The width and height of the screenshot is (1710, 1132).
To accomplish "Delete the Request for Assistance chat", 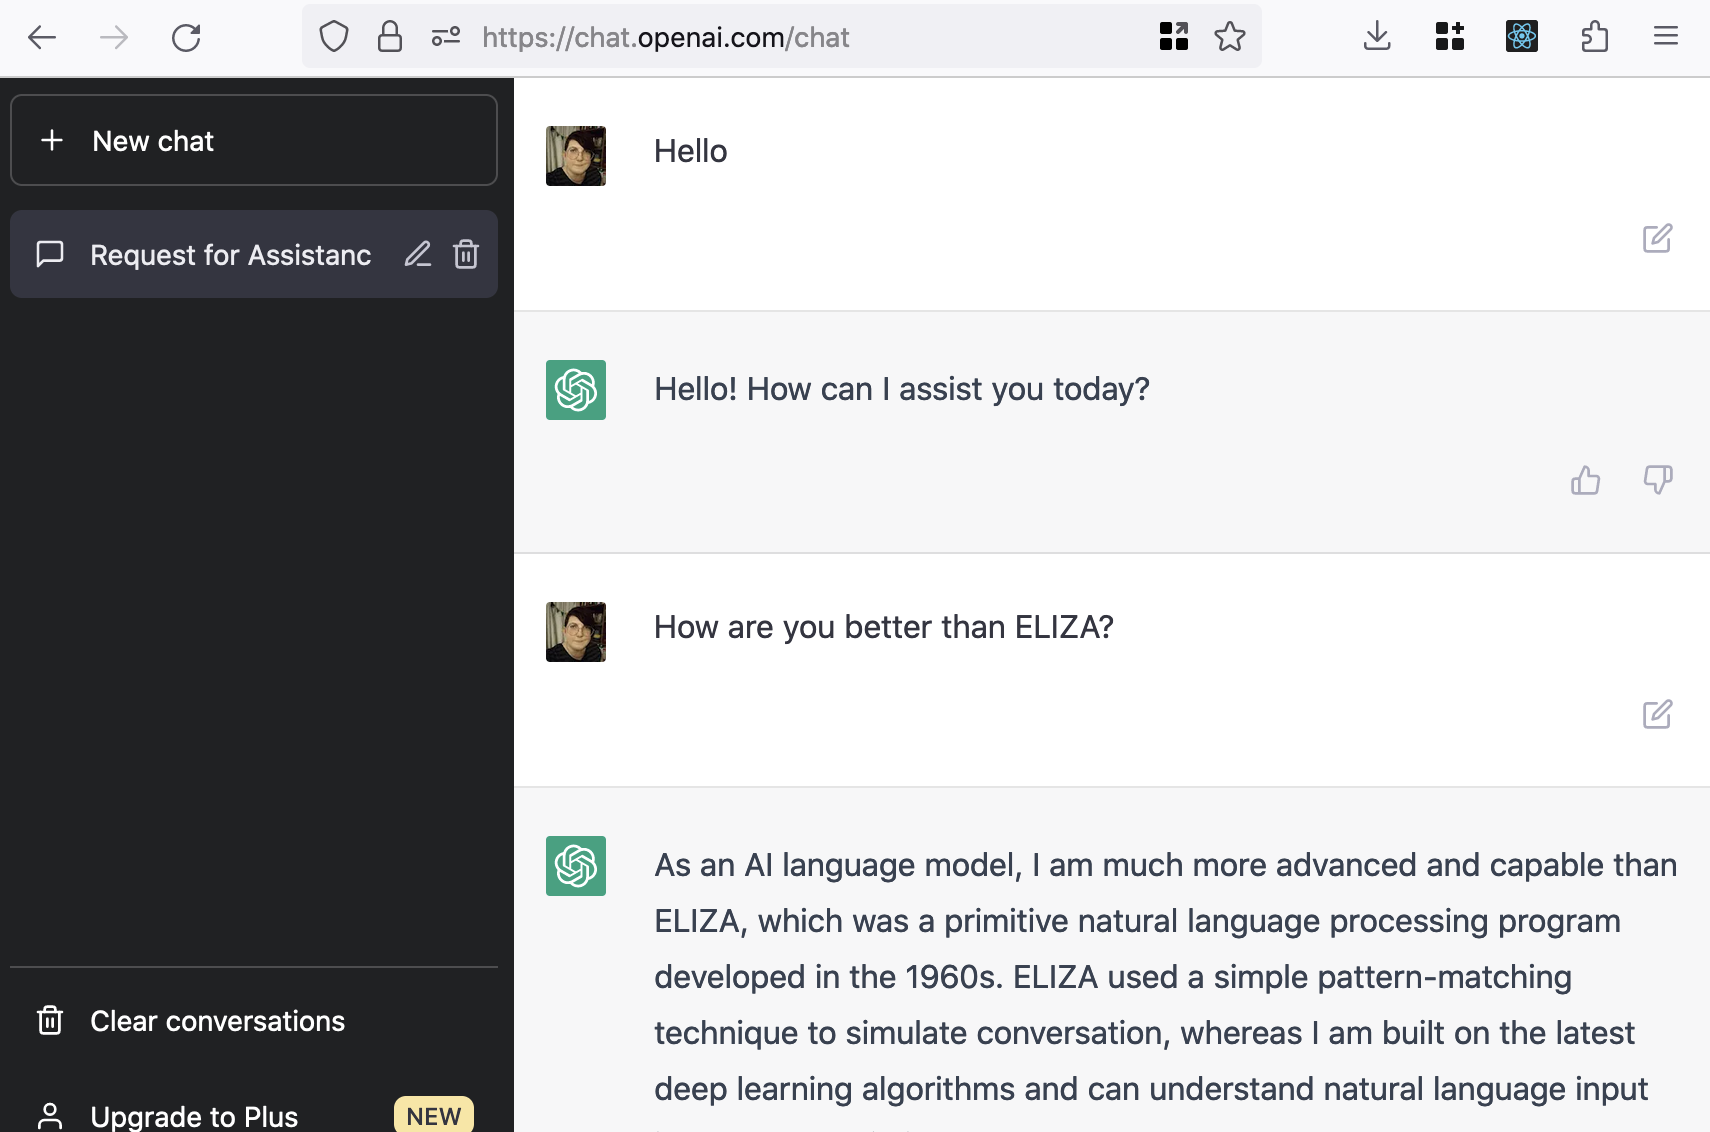I will 466,254.
